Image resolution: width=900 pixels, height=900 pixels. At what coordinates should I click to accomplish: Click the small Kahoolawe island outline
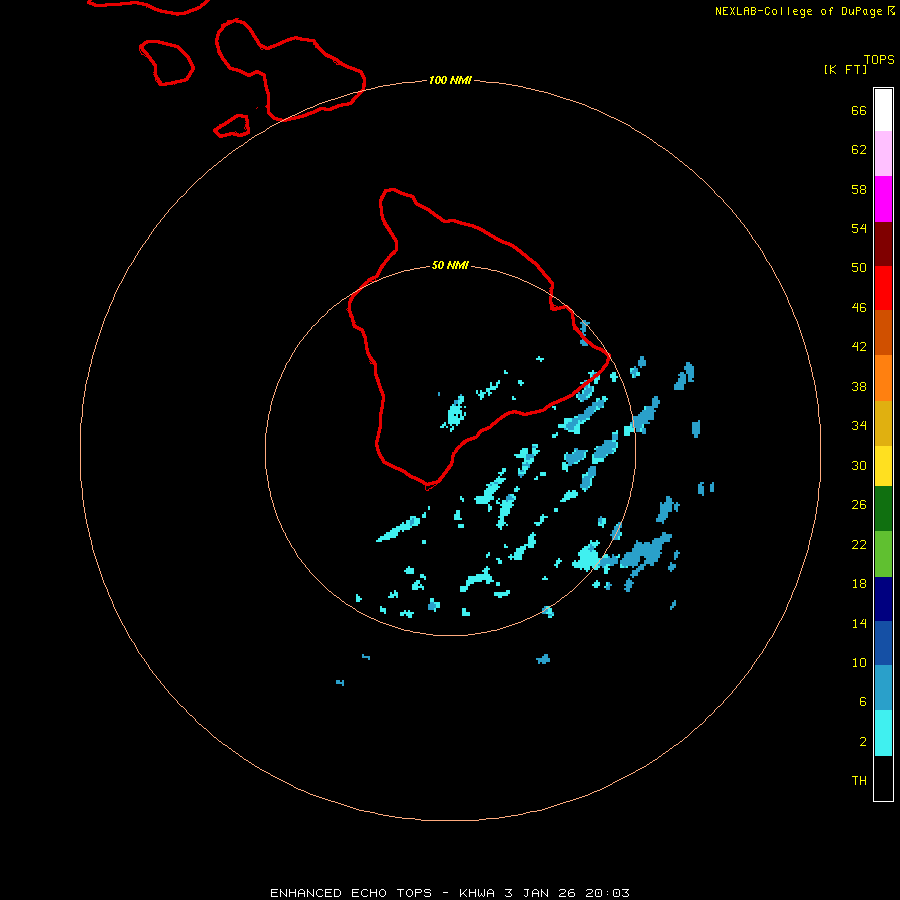pos(232,126)
